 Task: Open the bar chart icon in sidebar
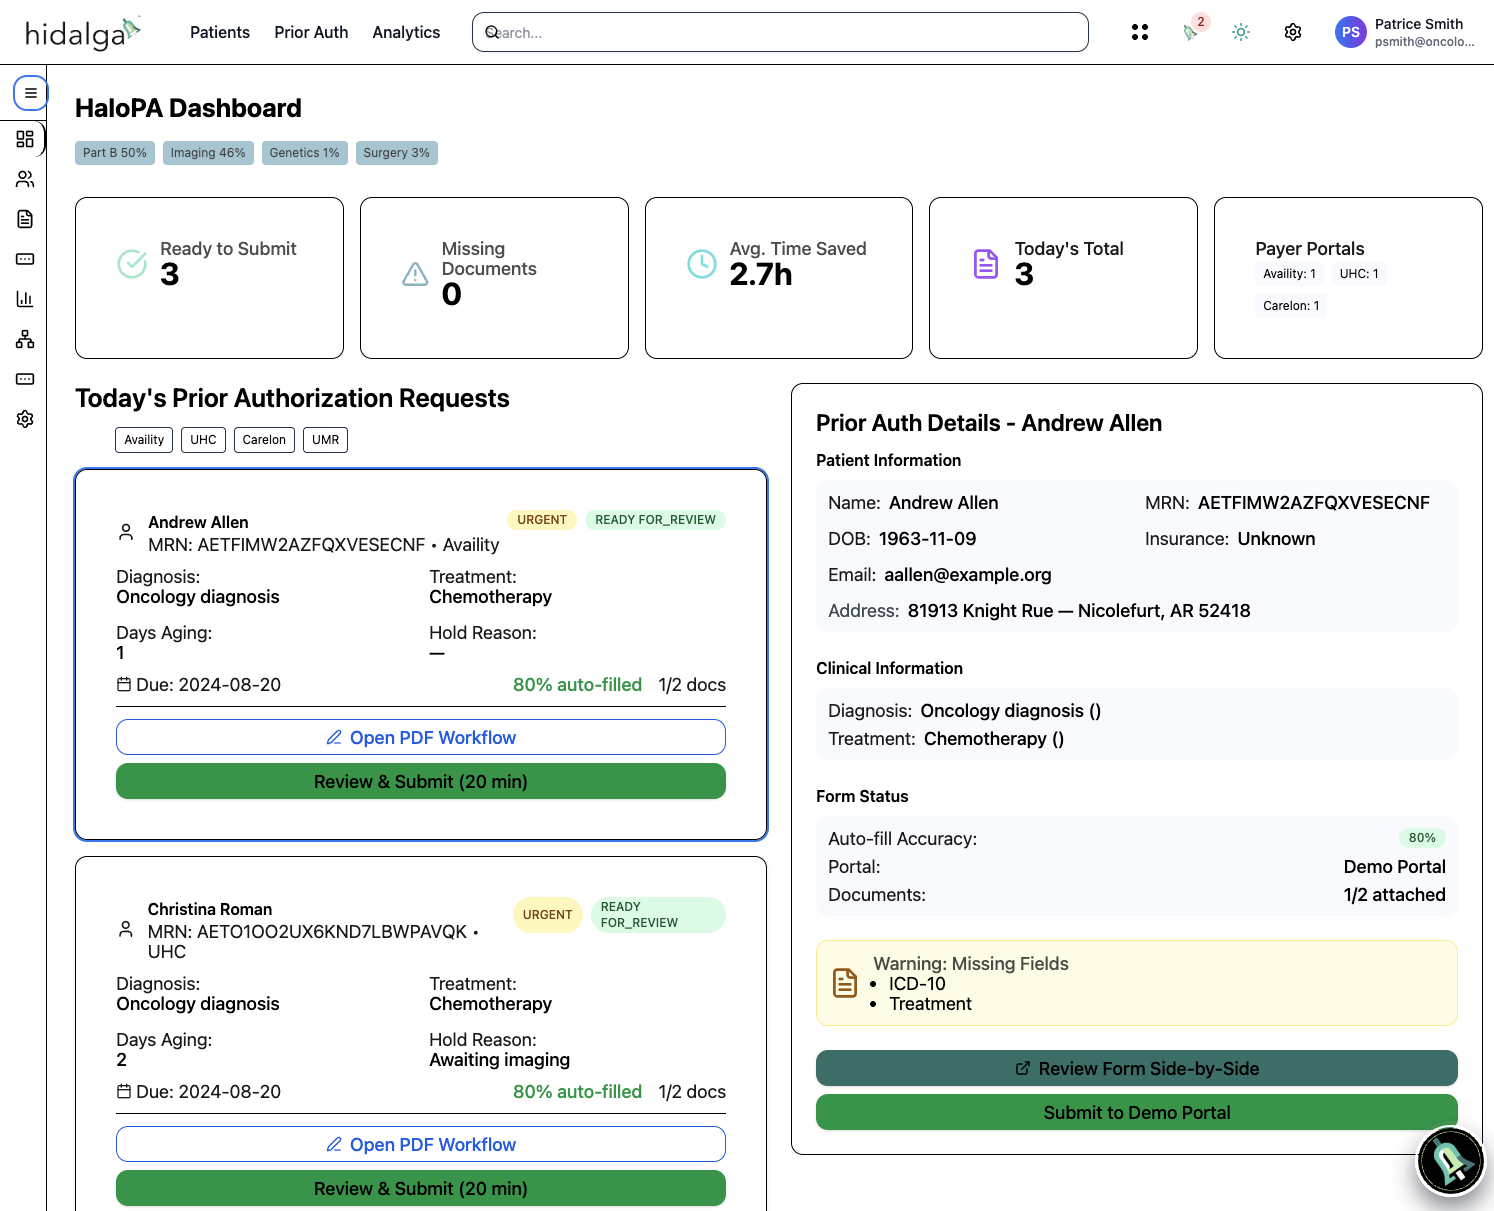(x=25, y=299)
